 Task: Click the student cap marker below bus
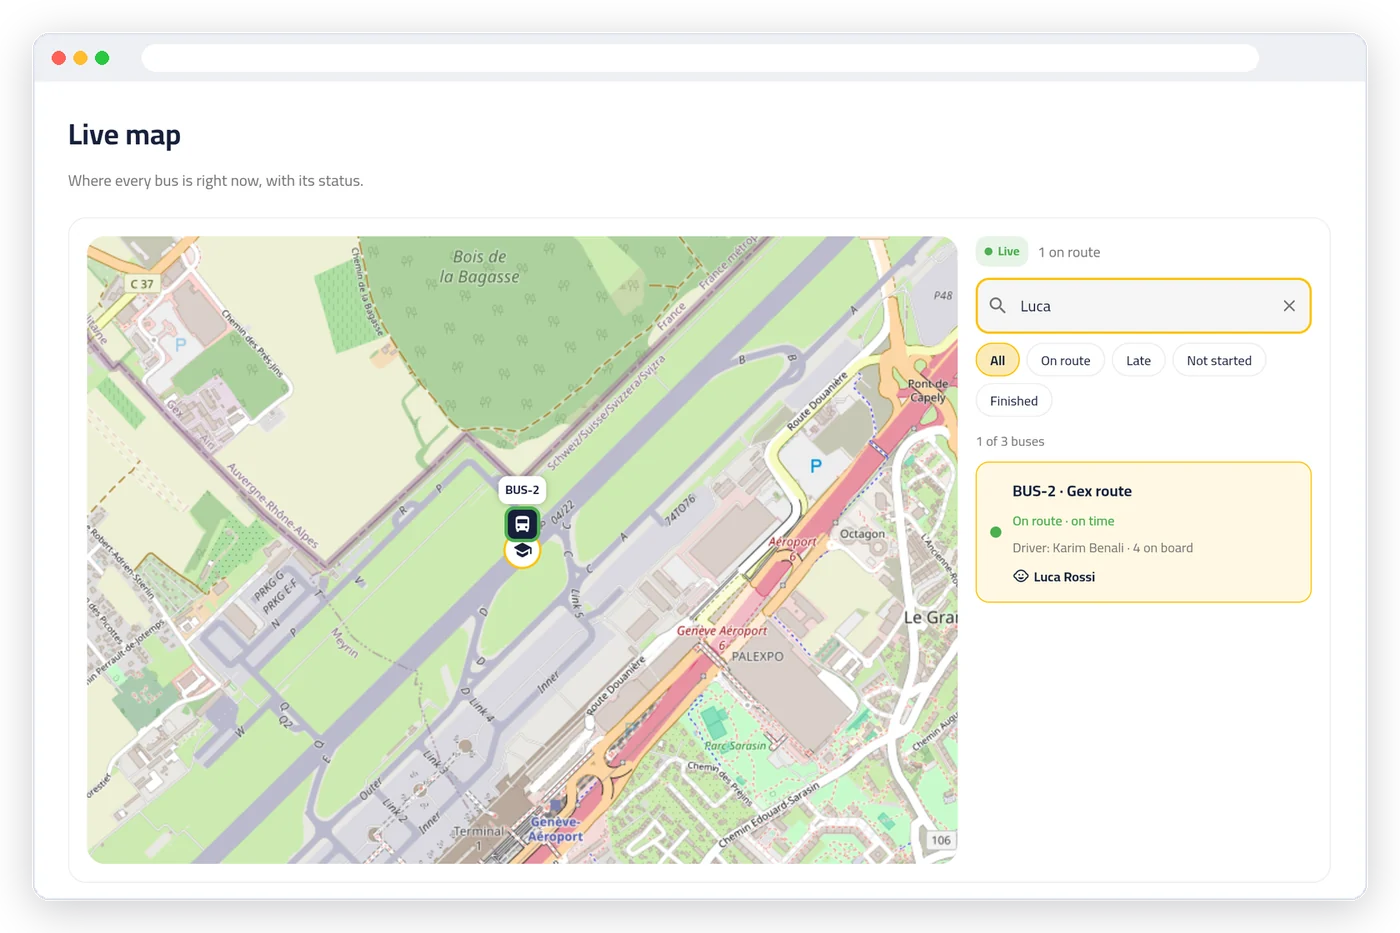[x=522, y=552]
